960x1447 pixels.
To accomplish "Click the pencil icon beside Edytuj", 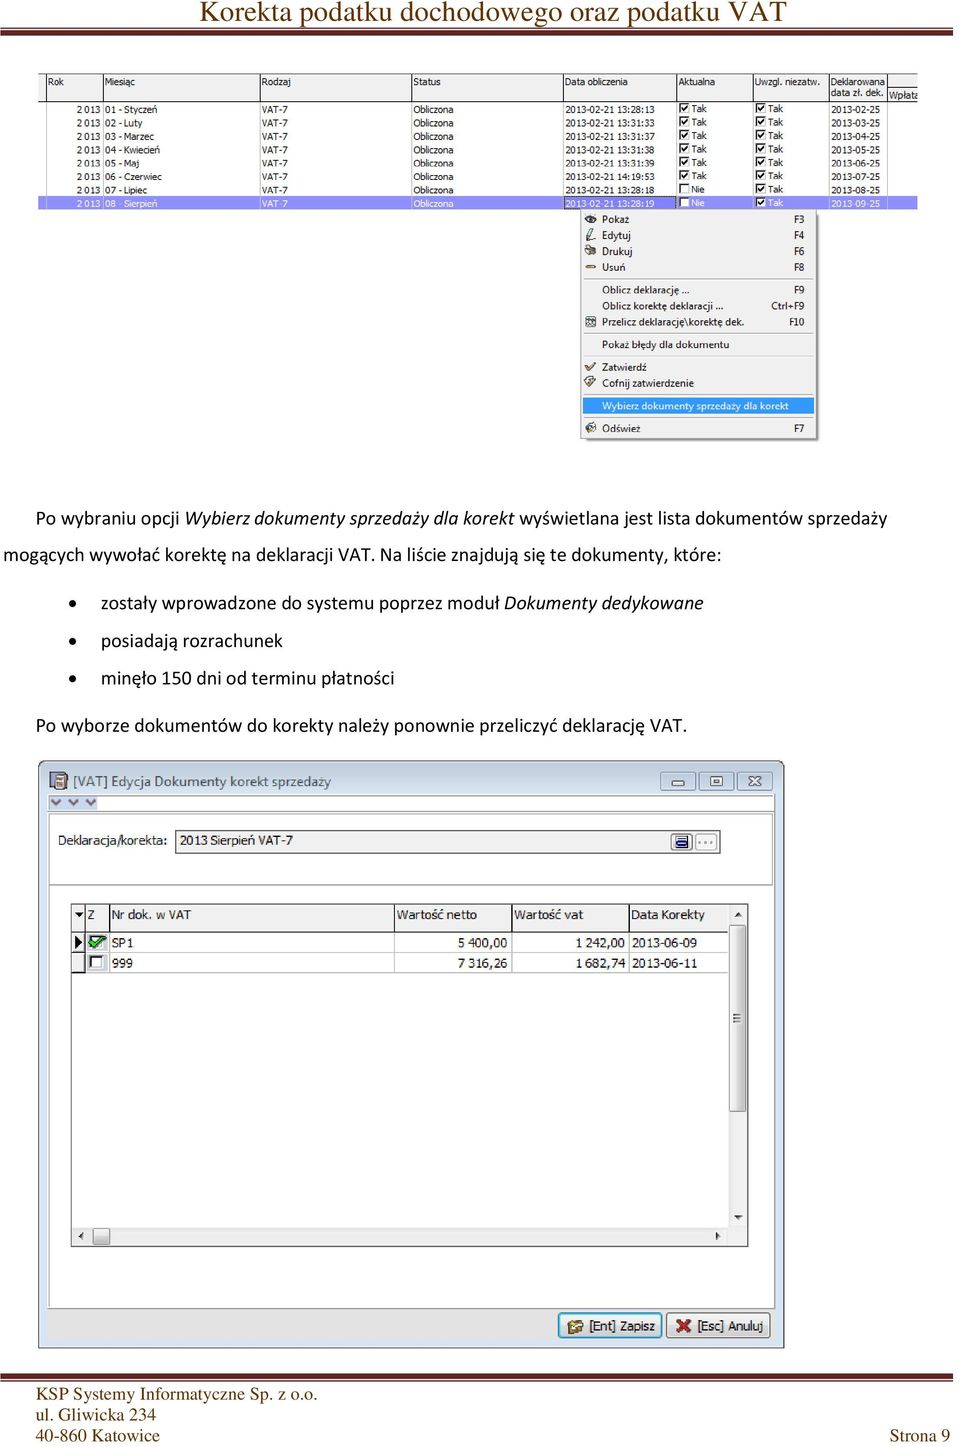I will (590, 235).
